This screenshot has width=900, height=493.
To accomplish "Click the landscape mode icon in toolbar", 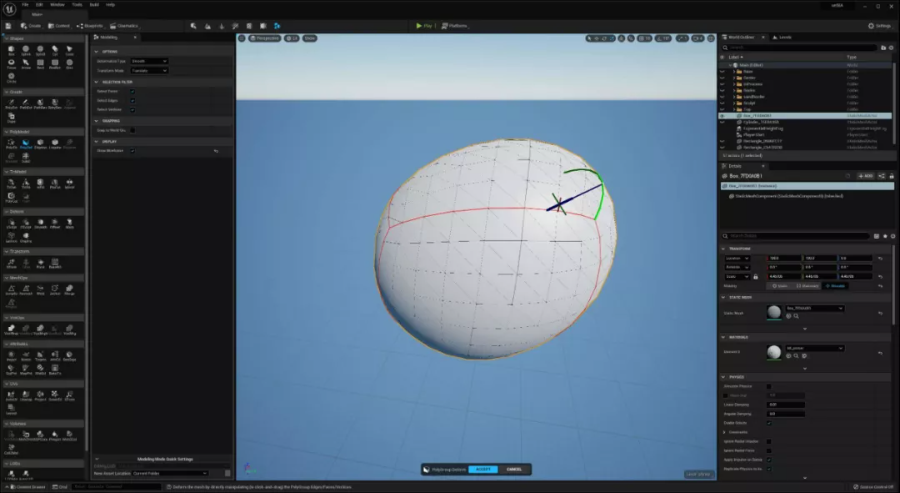I will pos(207,26).
